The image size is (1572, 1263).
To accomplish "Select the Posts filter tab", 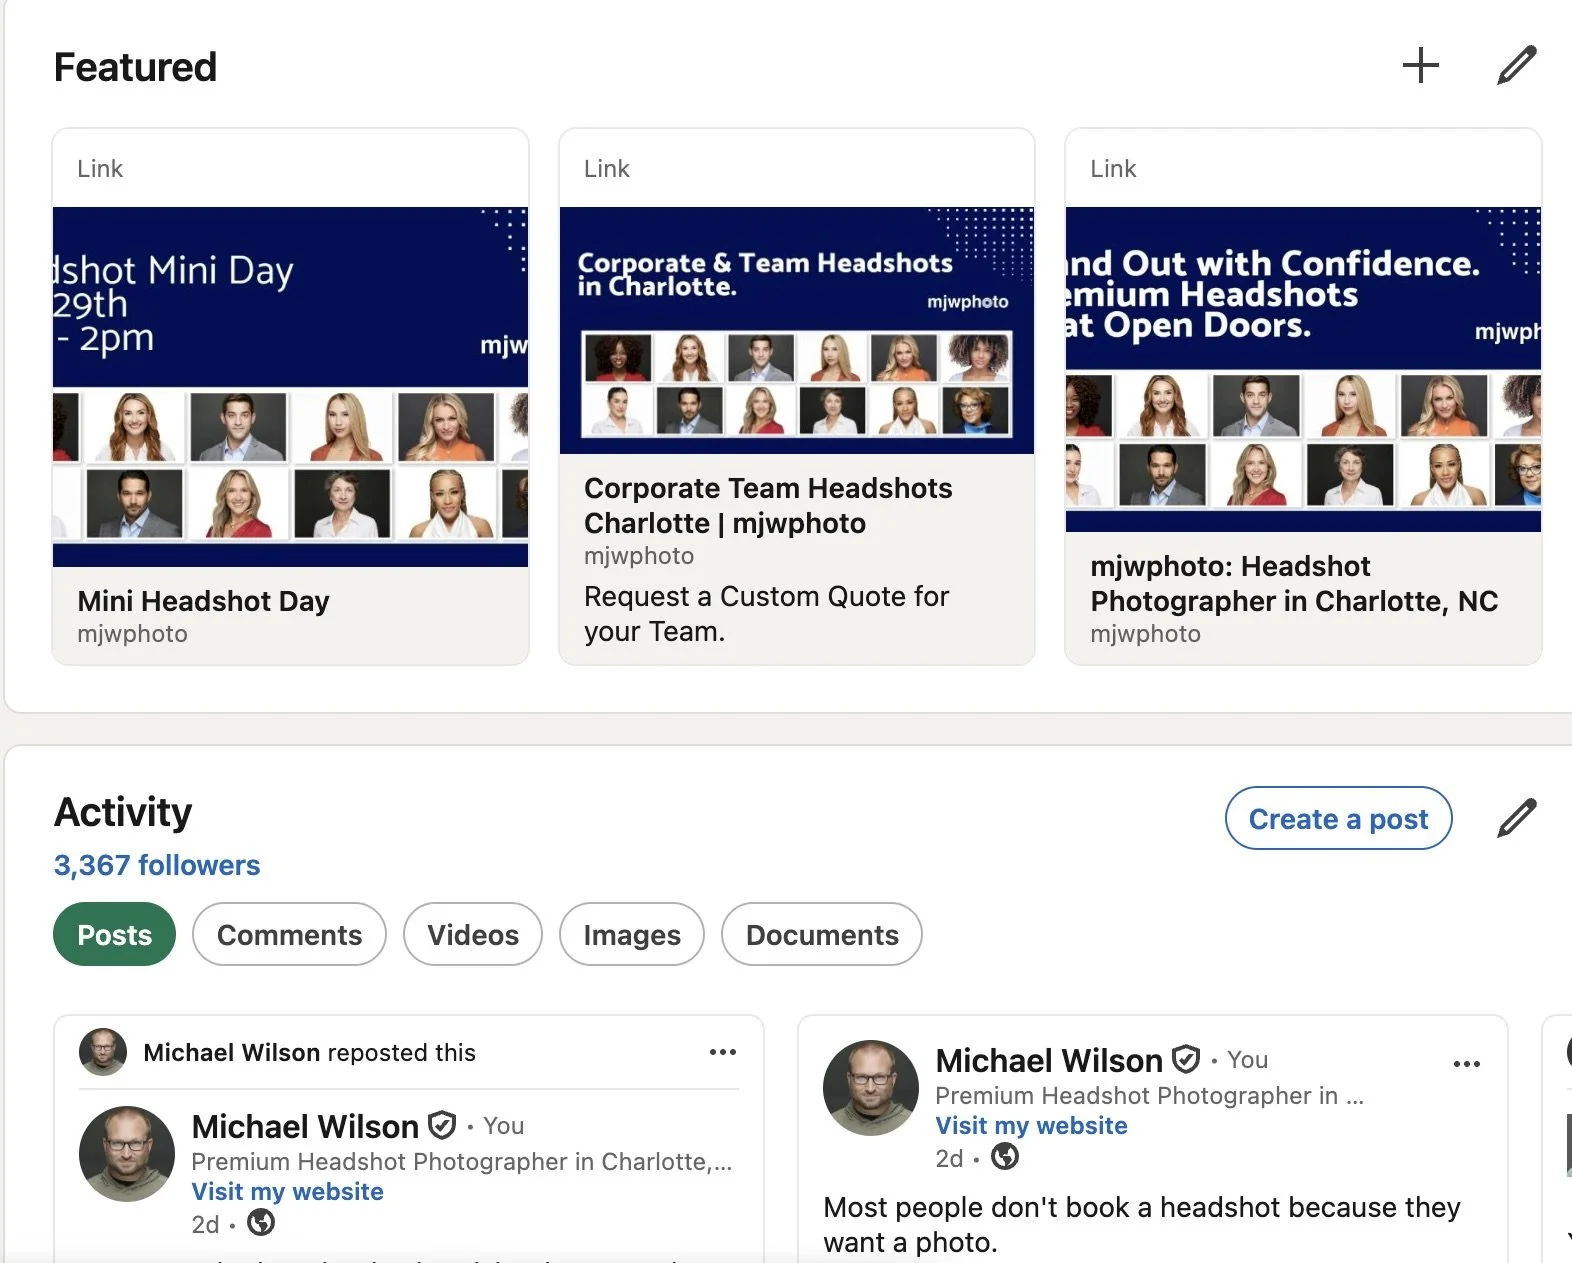I will (114, 934).
